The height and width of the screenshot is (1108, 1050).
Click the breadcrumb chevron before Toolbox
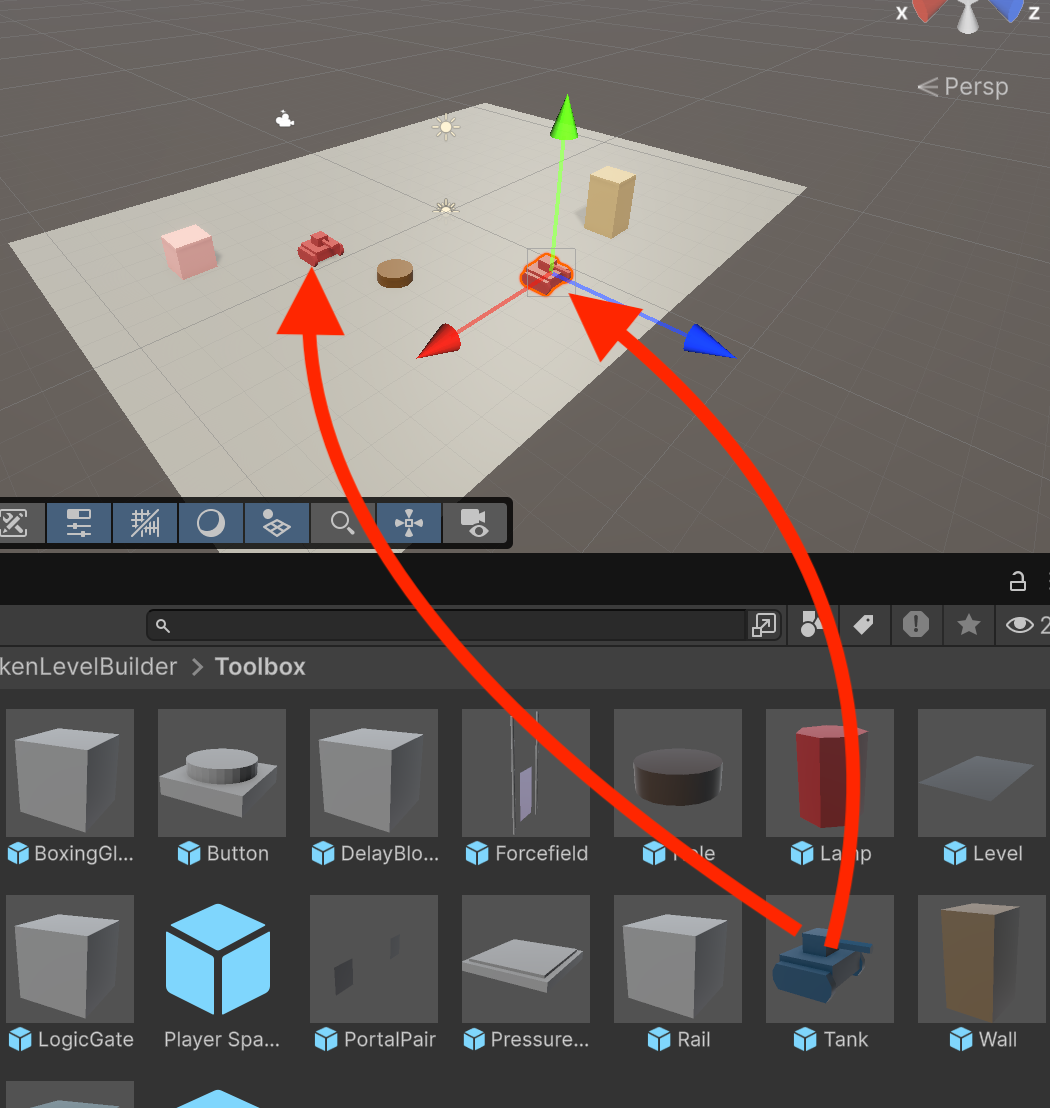click(197, 667)
